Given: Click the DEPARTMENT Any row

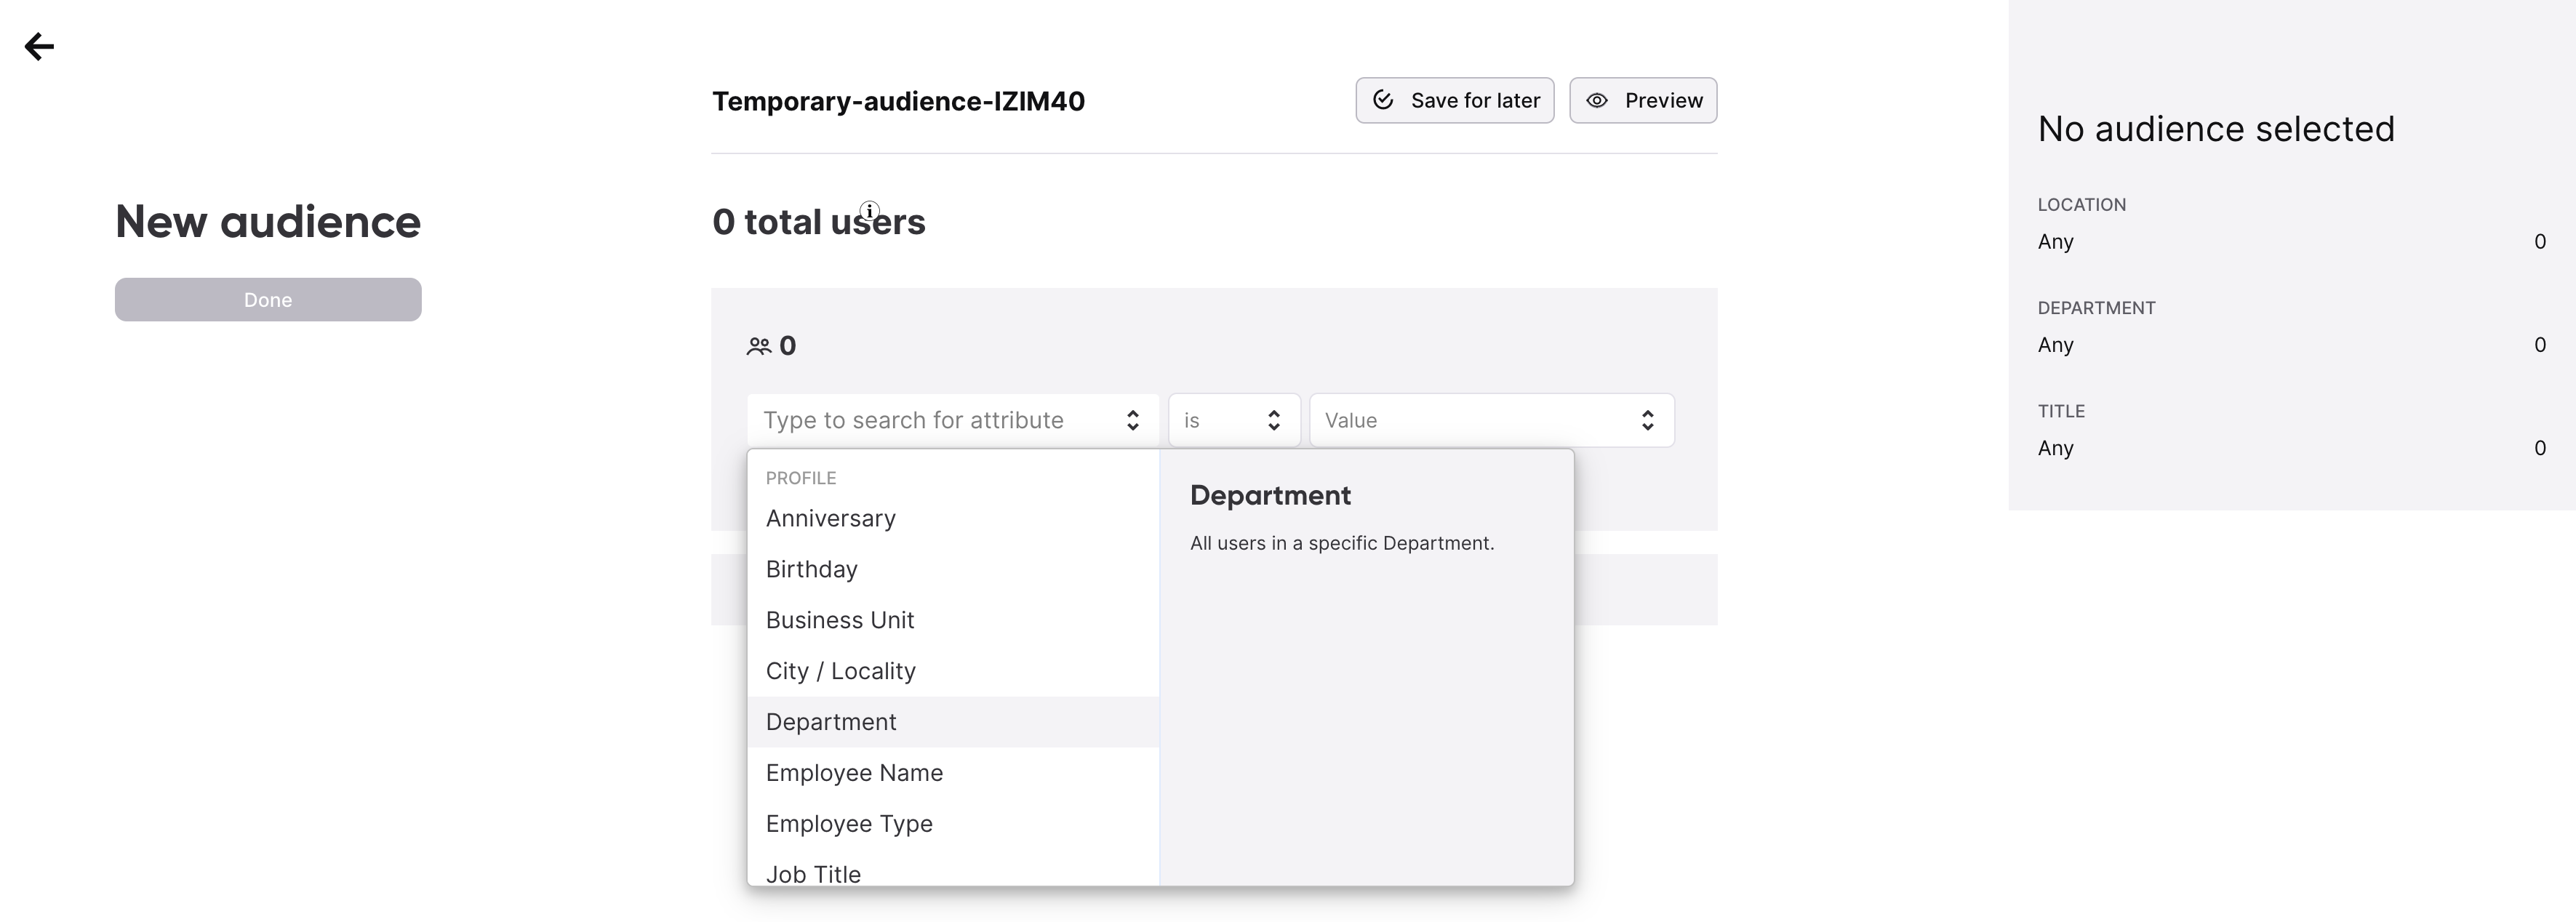Looking at the screenshot, I should tap(2291, 345).
